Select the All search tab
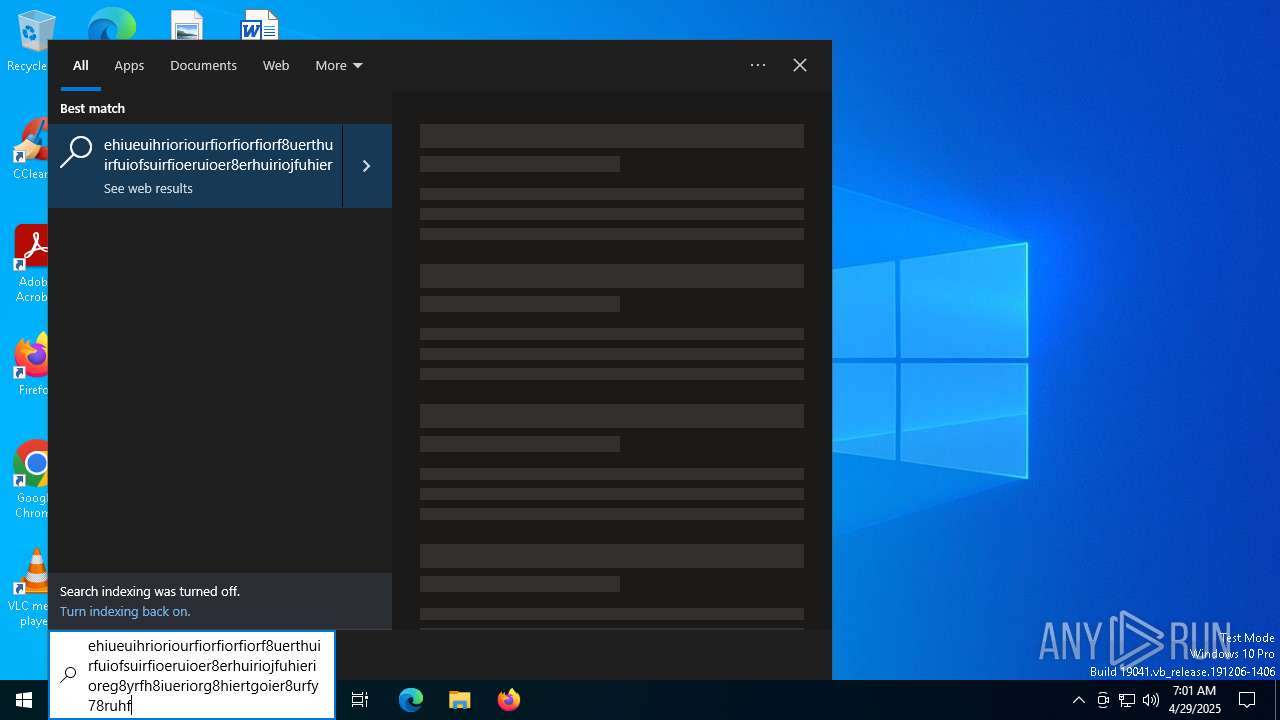This screenshot has width=1280, height=720. click(81, 66)
